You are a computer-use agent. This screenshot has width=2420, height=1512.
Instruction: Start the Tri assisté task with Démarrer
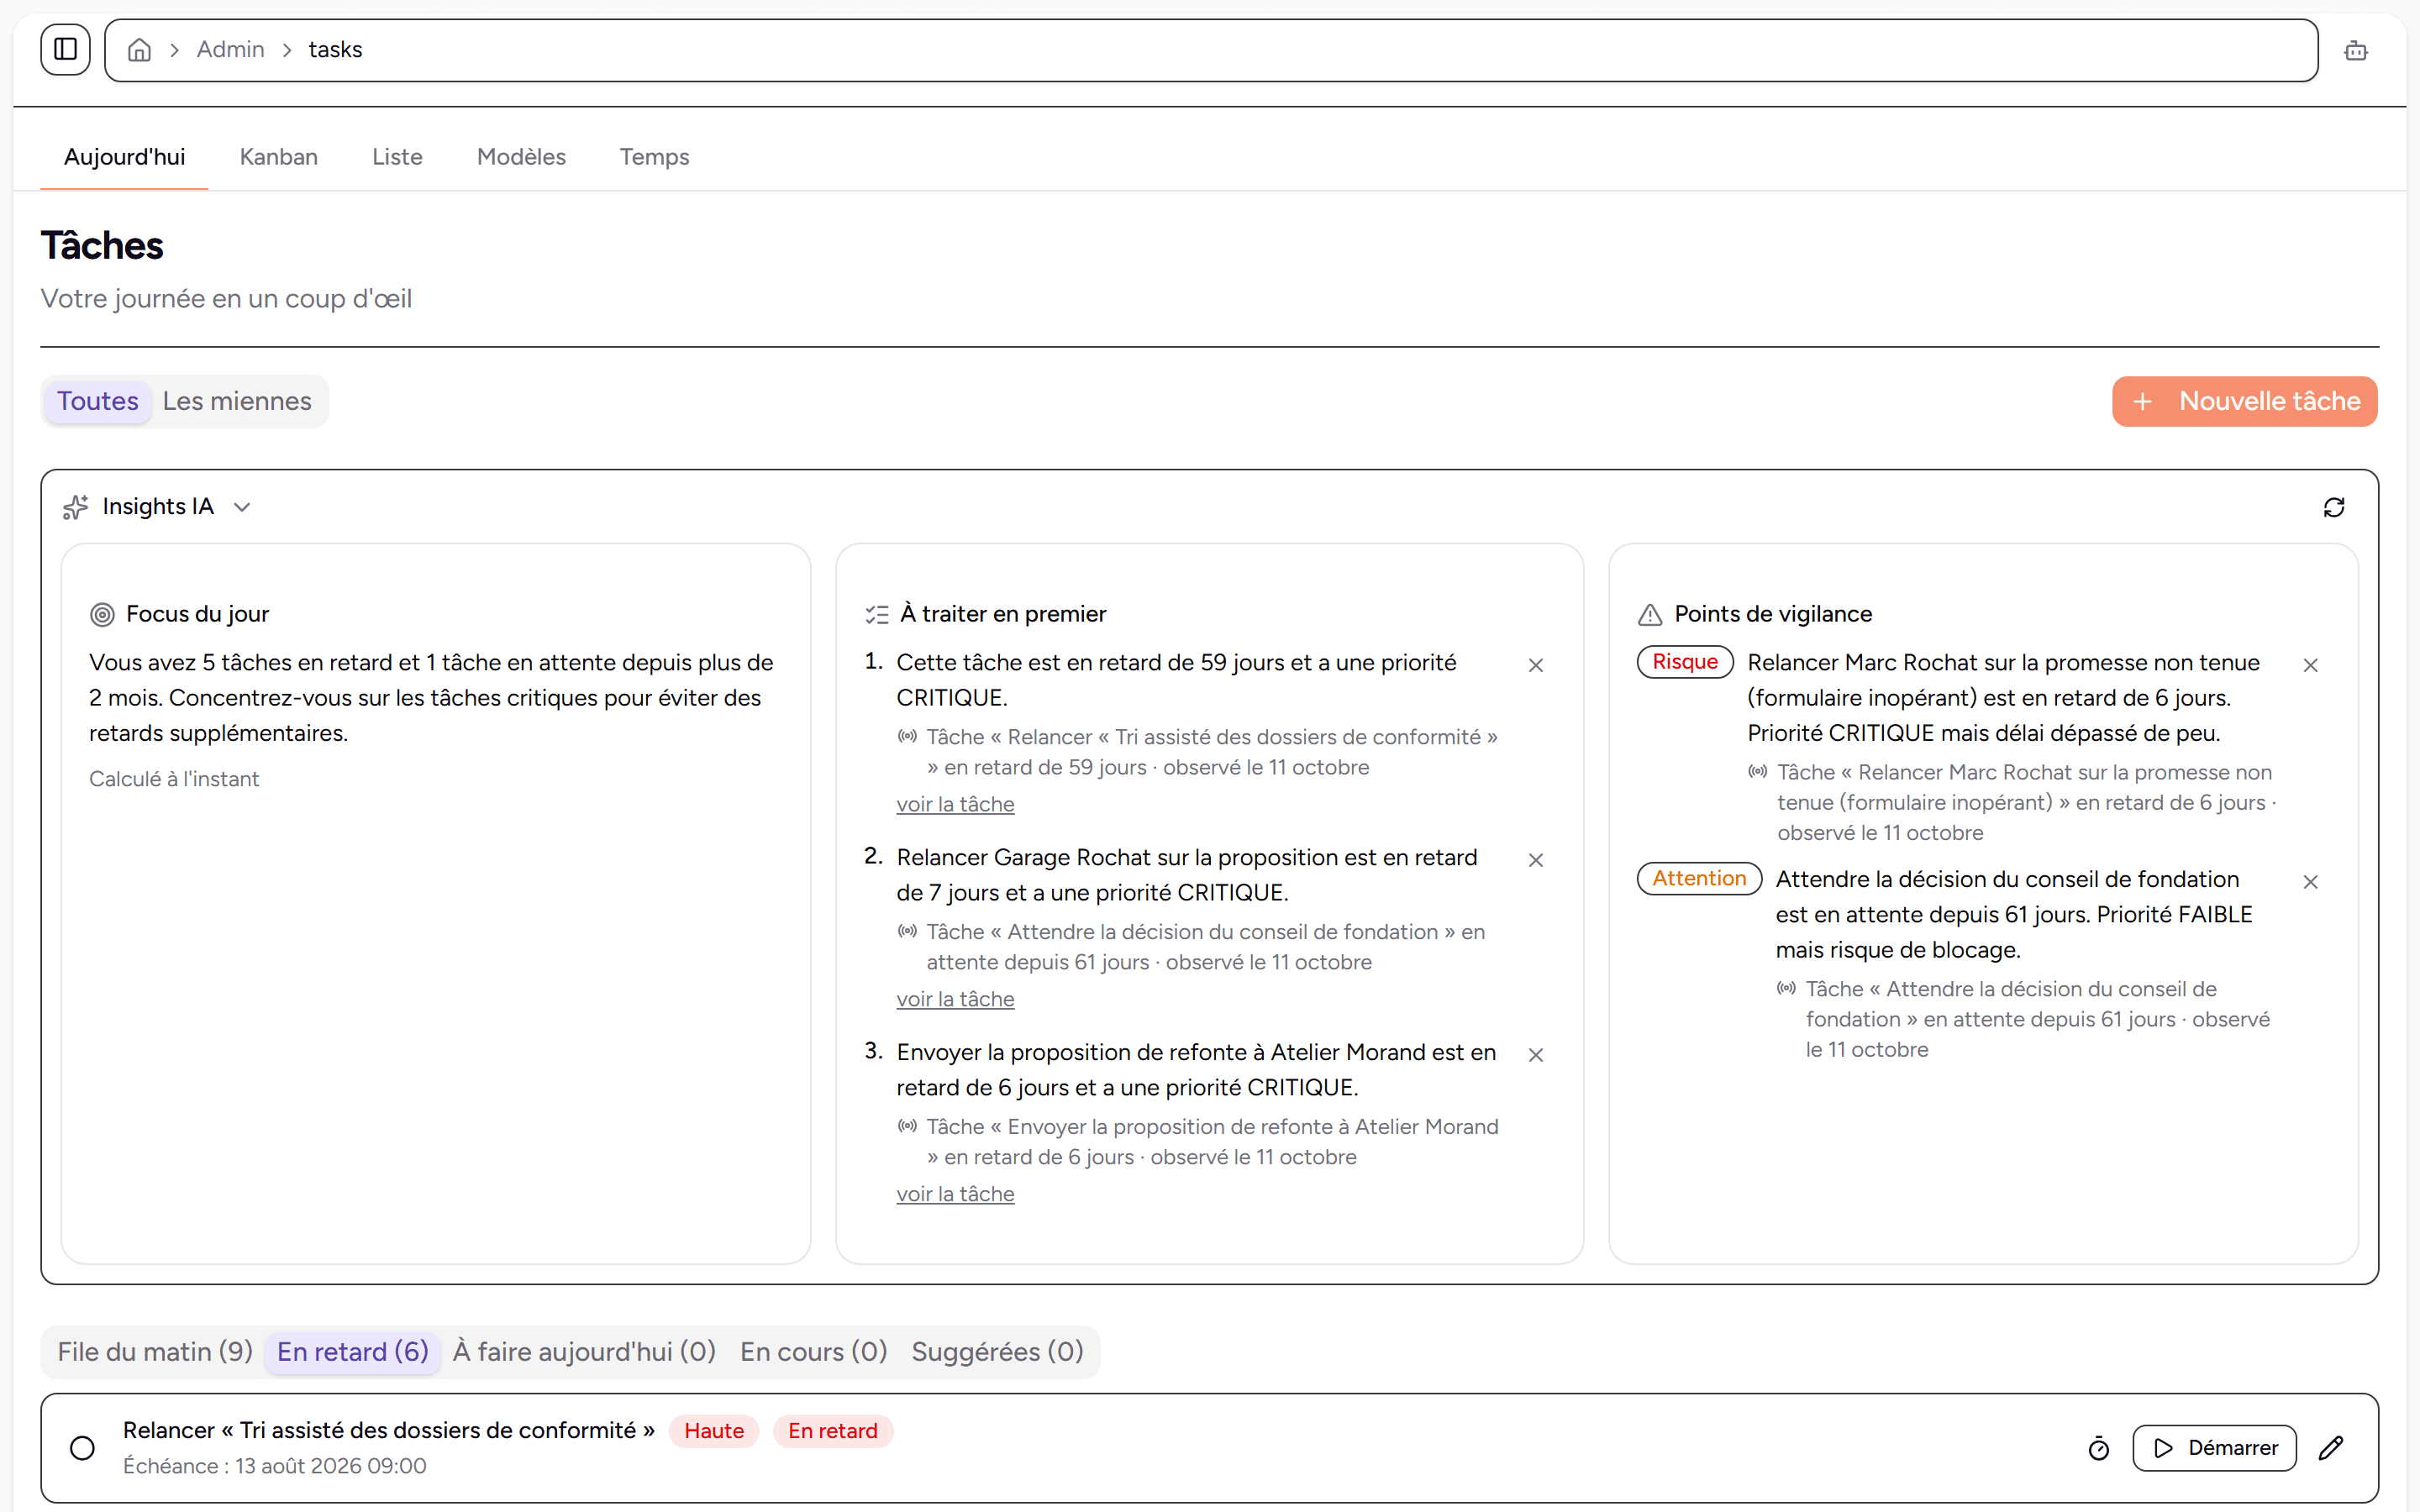pyautogui.click(x=2214, y=1448)
